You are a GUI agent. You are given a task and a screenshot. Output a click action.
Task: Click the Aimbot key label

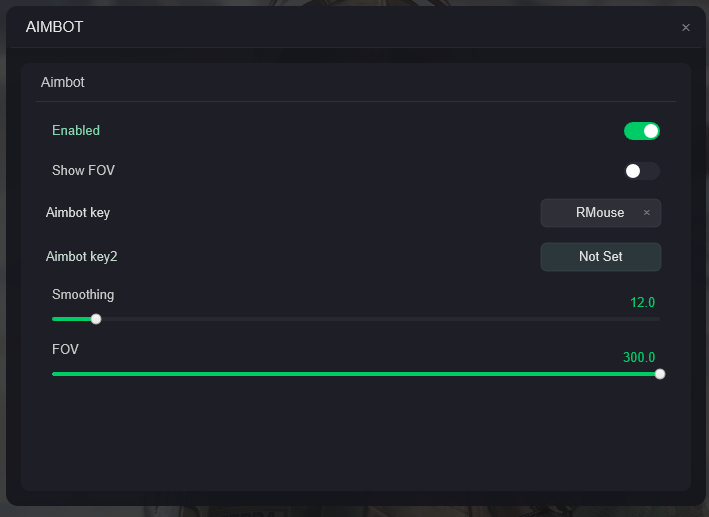pos(78,213)
